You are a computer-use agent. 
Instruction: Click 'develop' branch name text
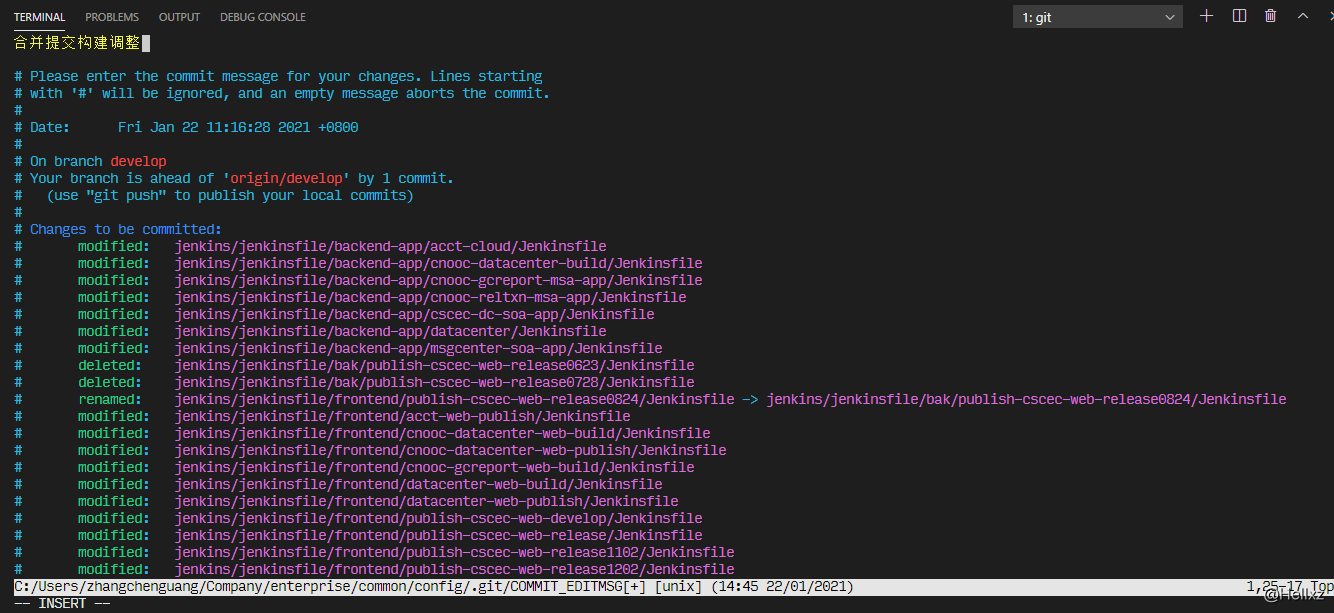click(x=138, y=161)
